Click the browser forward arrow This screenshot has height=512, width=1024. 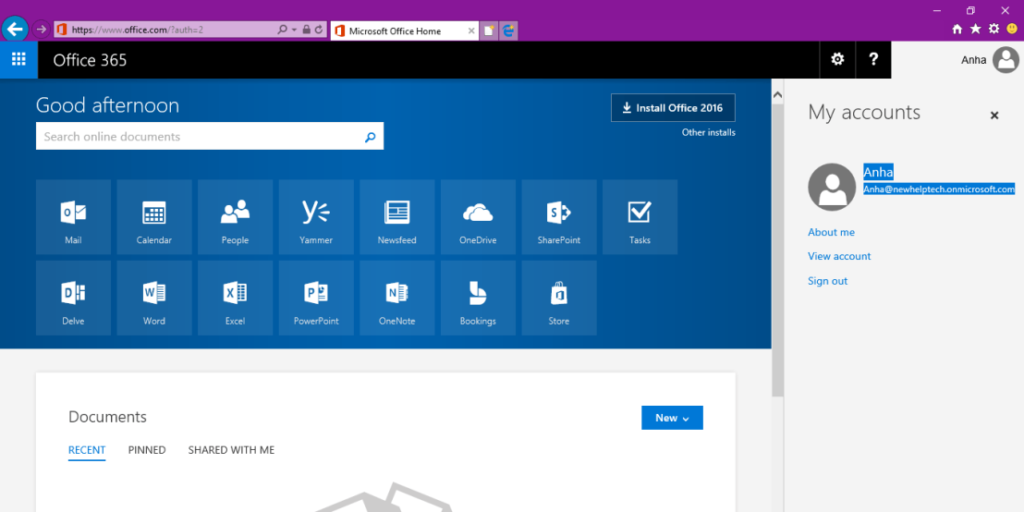pos(40,29)
